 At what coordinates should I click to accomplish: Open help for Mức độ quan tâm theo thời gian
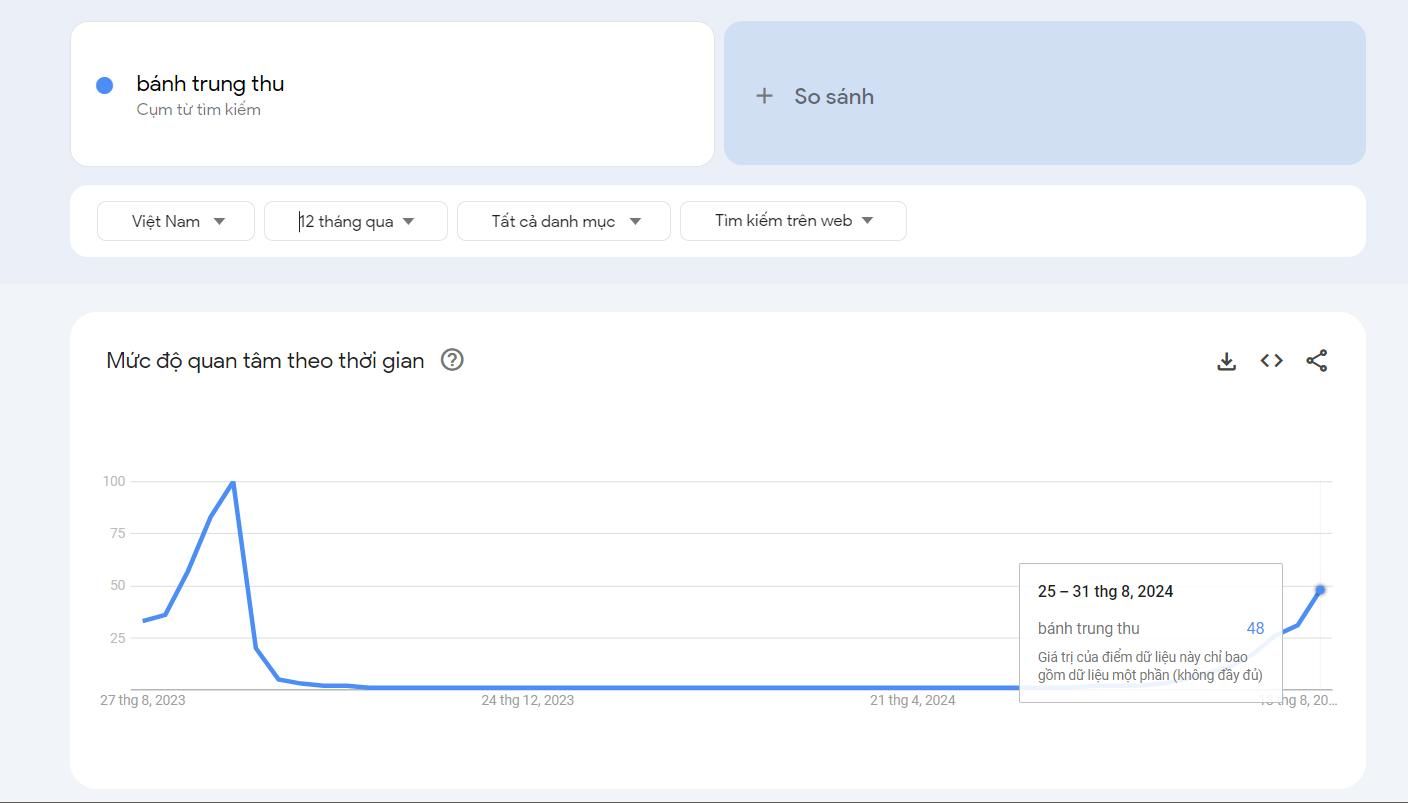point(452,360)
